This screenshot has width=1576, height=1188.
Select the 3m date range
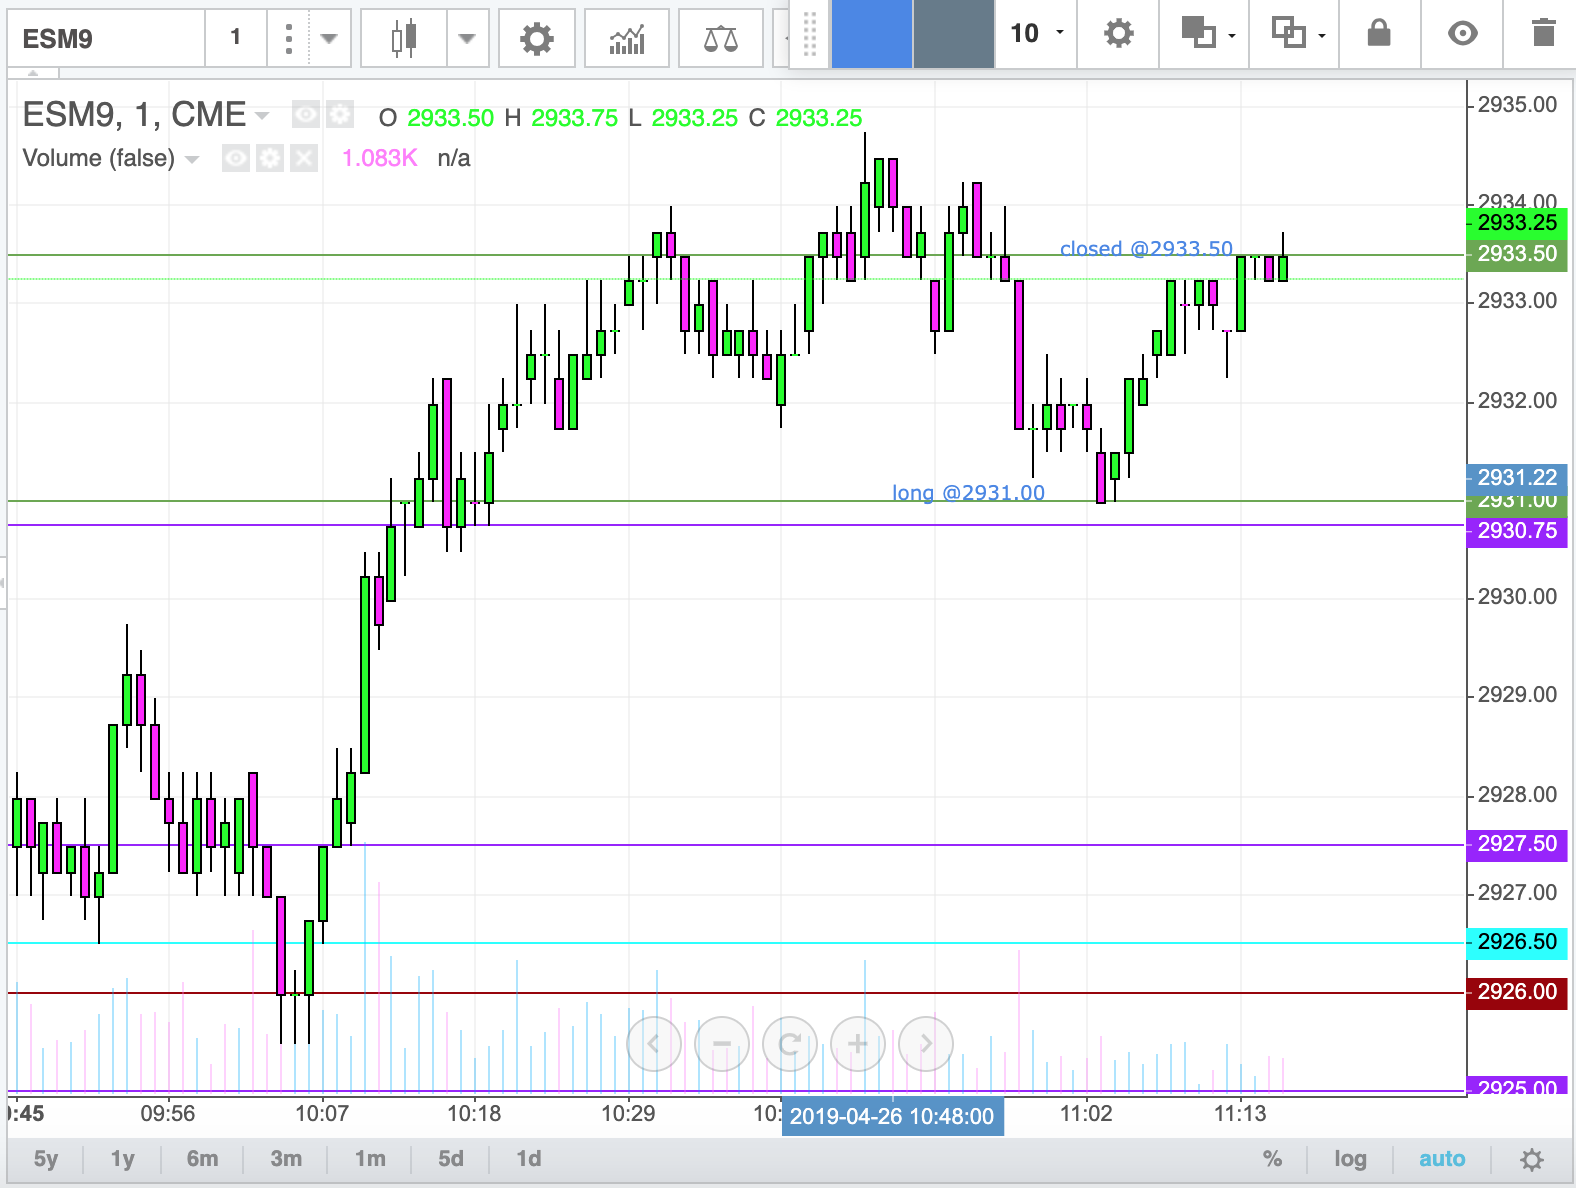coord(286,1159)
